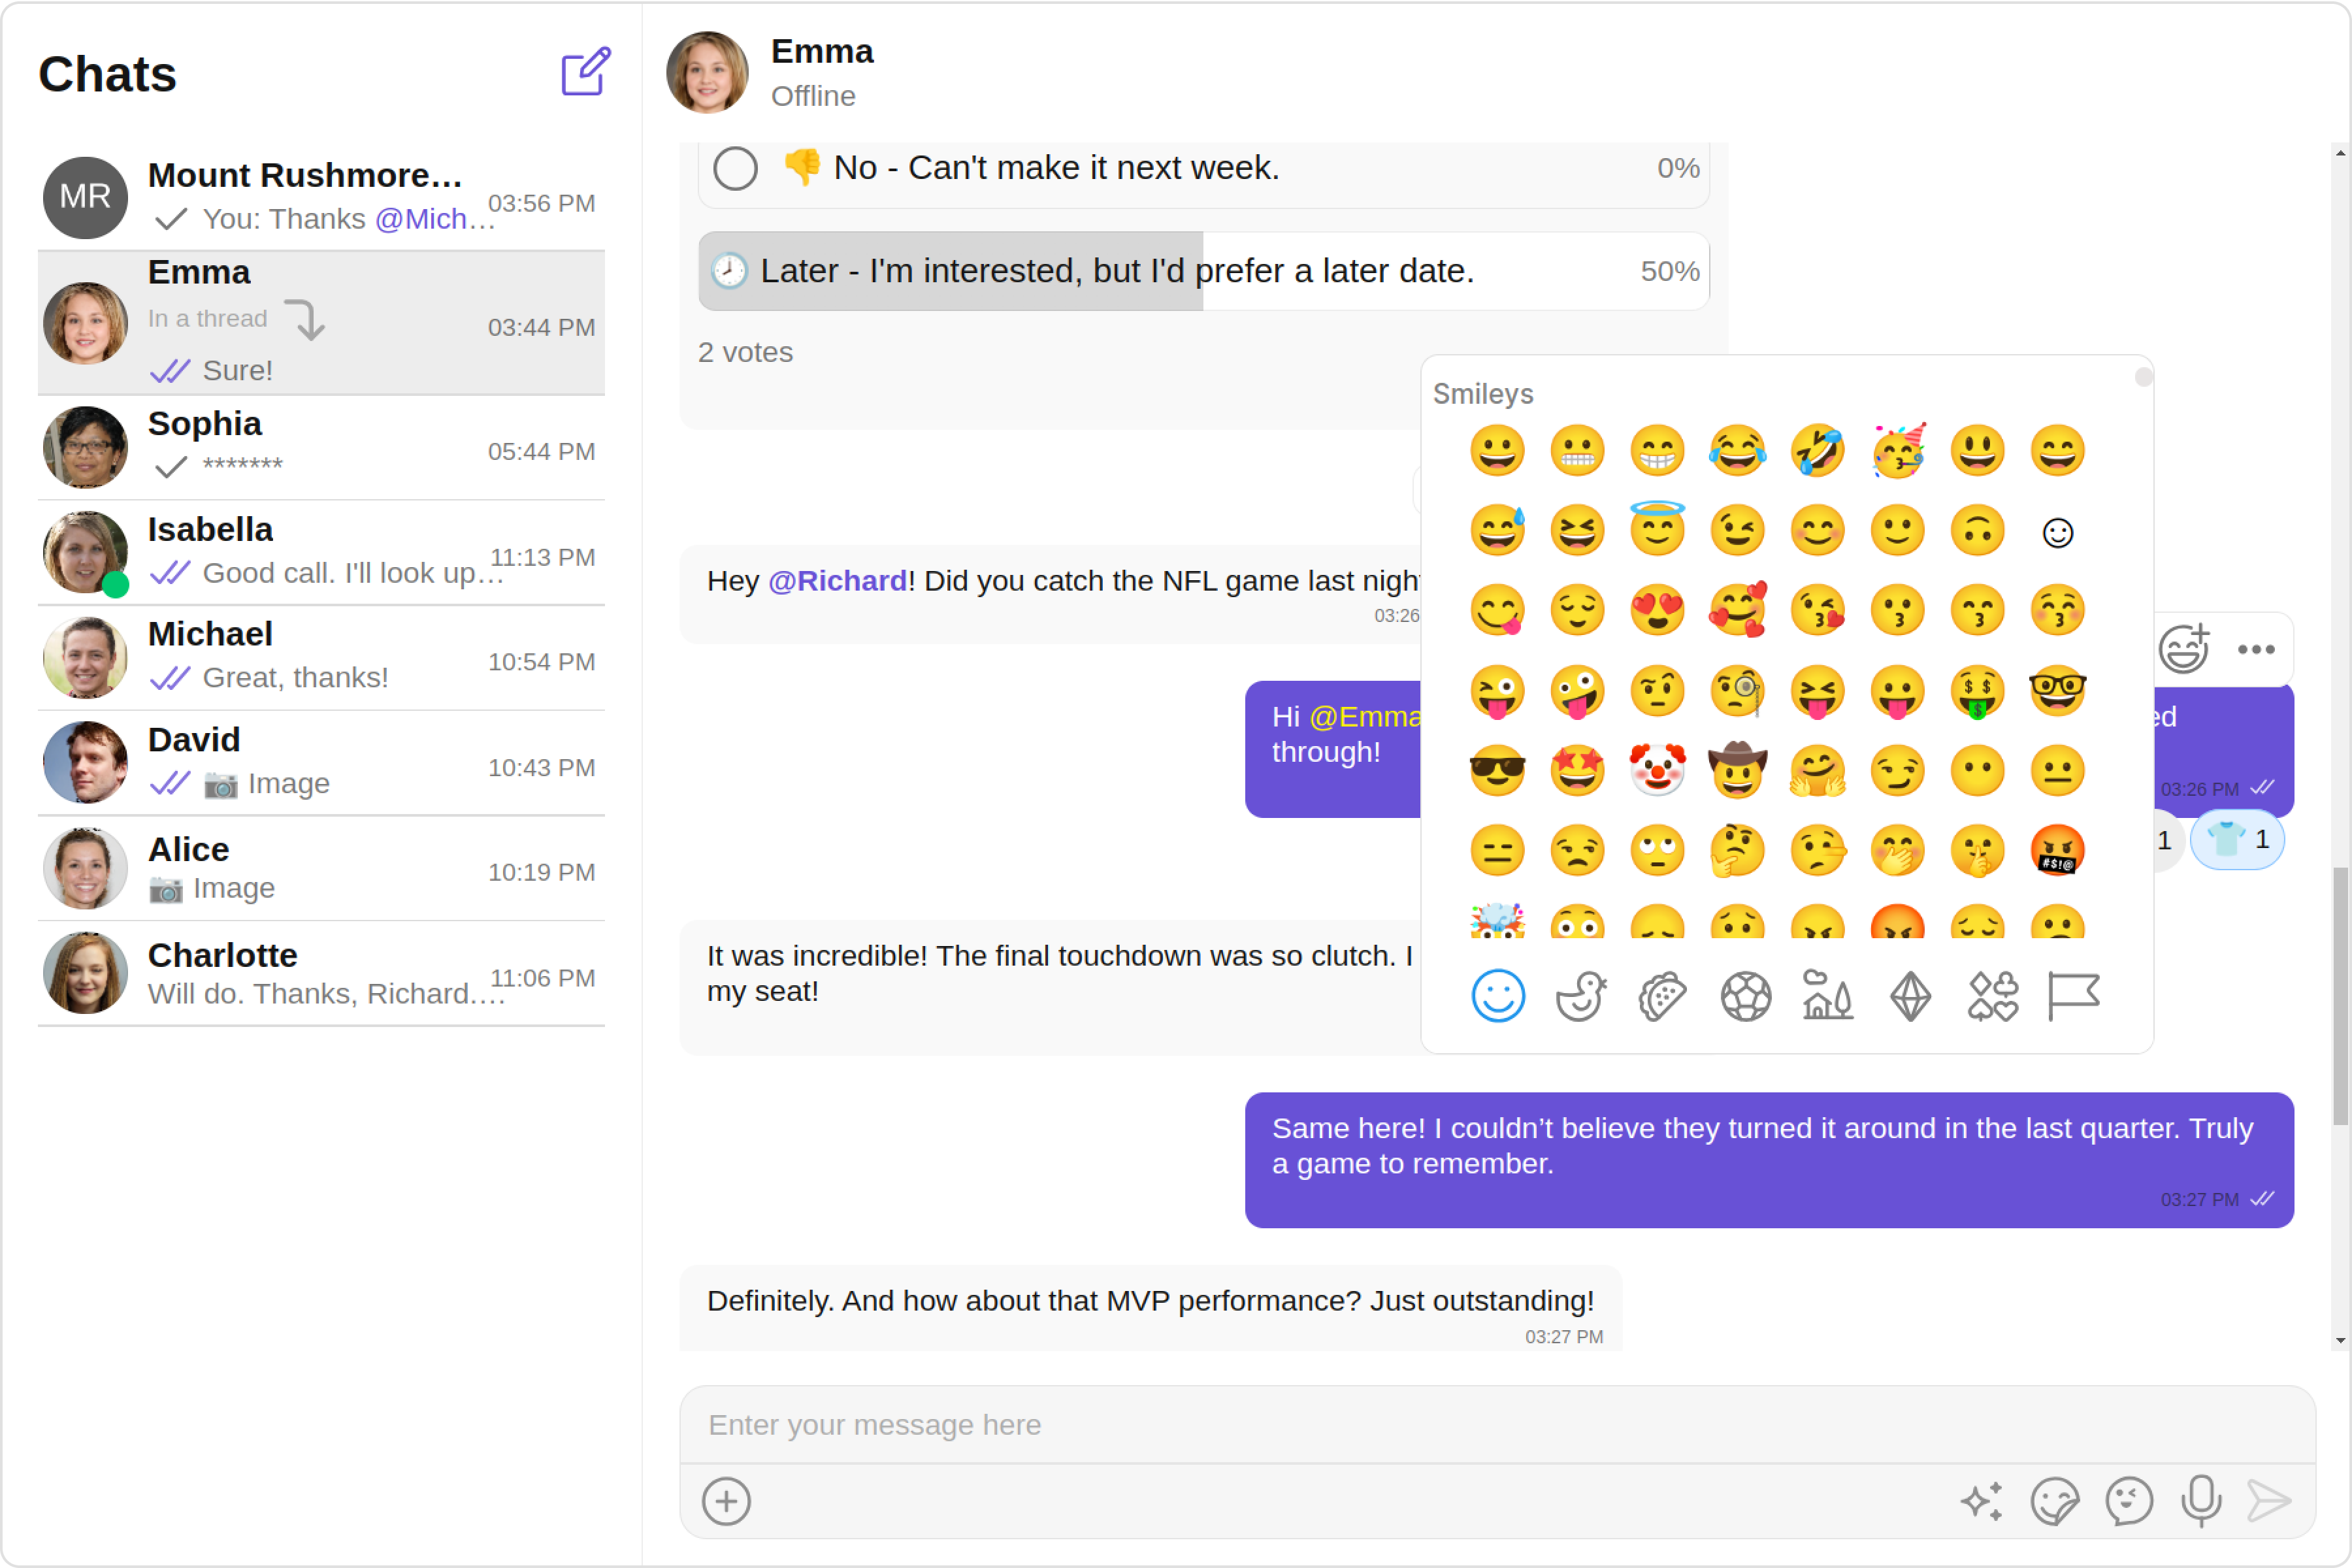Click the add attachment plus icon
The width and height of the screenshot is (2352, 1568).
(726, 1500)
